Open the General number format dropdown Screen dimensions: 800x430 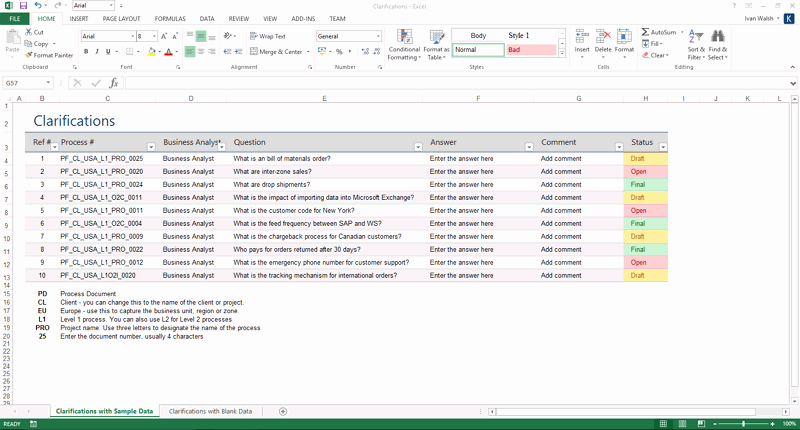378,36
